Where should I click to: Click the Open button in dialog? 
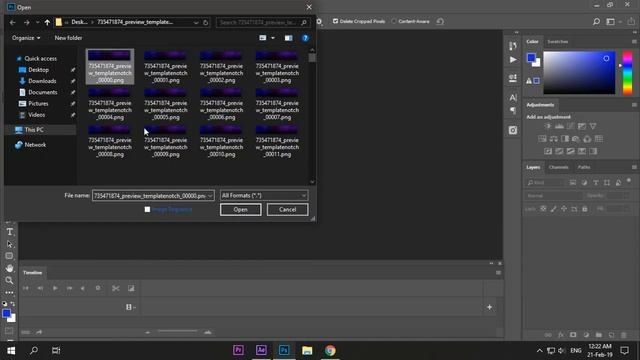point(240,209)
